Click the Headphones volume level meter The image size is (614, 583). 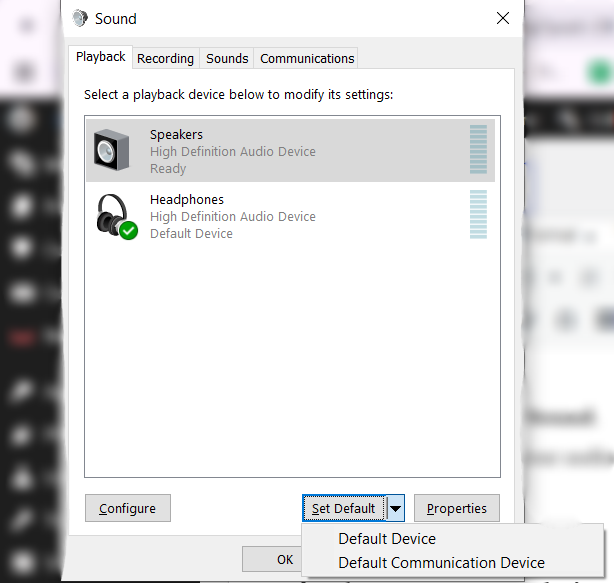point(478,214)
